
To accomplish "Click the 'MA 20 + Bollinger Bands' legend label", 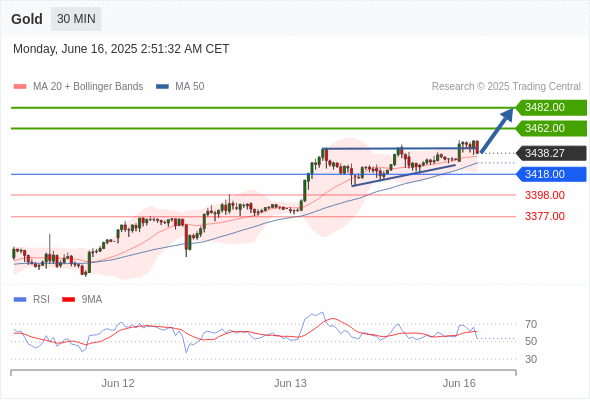I will [88, 87].
